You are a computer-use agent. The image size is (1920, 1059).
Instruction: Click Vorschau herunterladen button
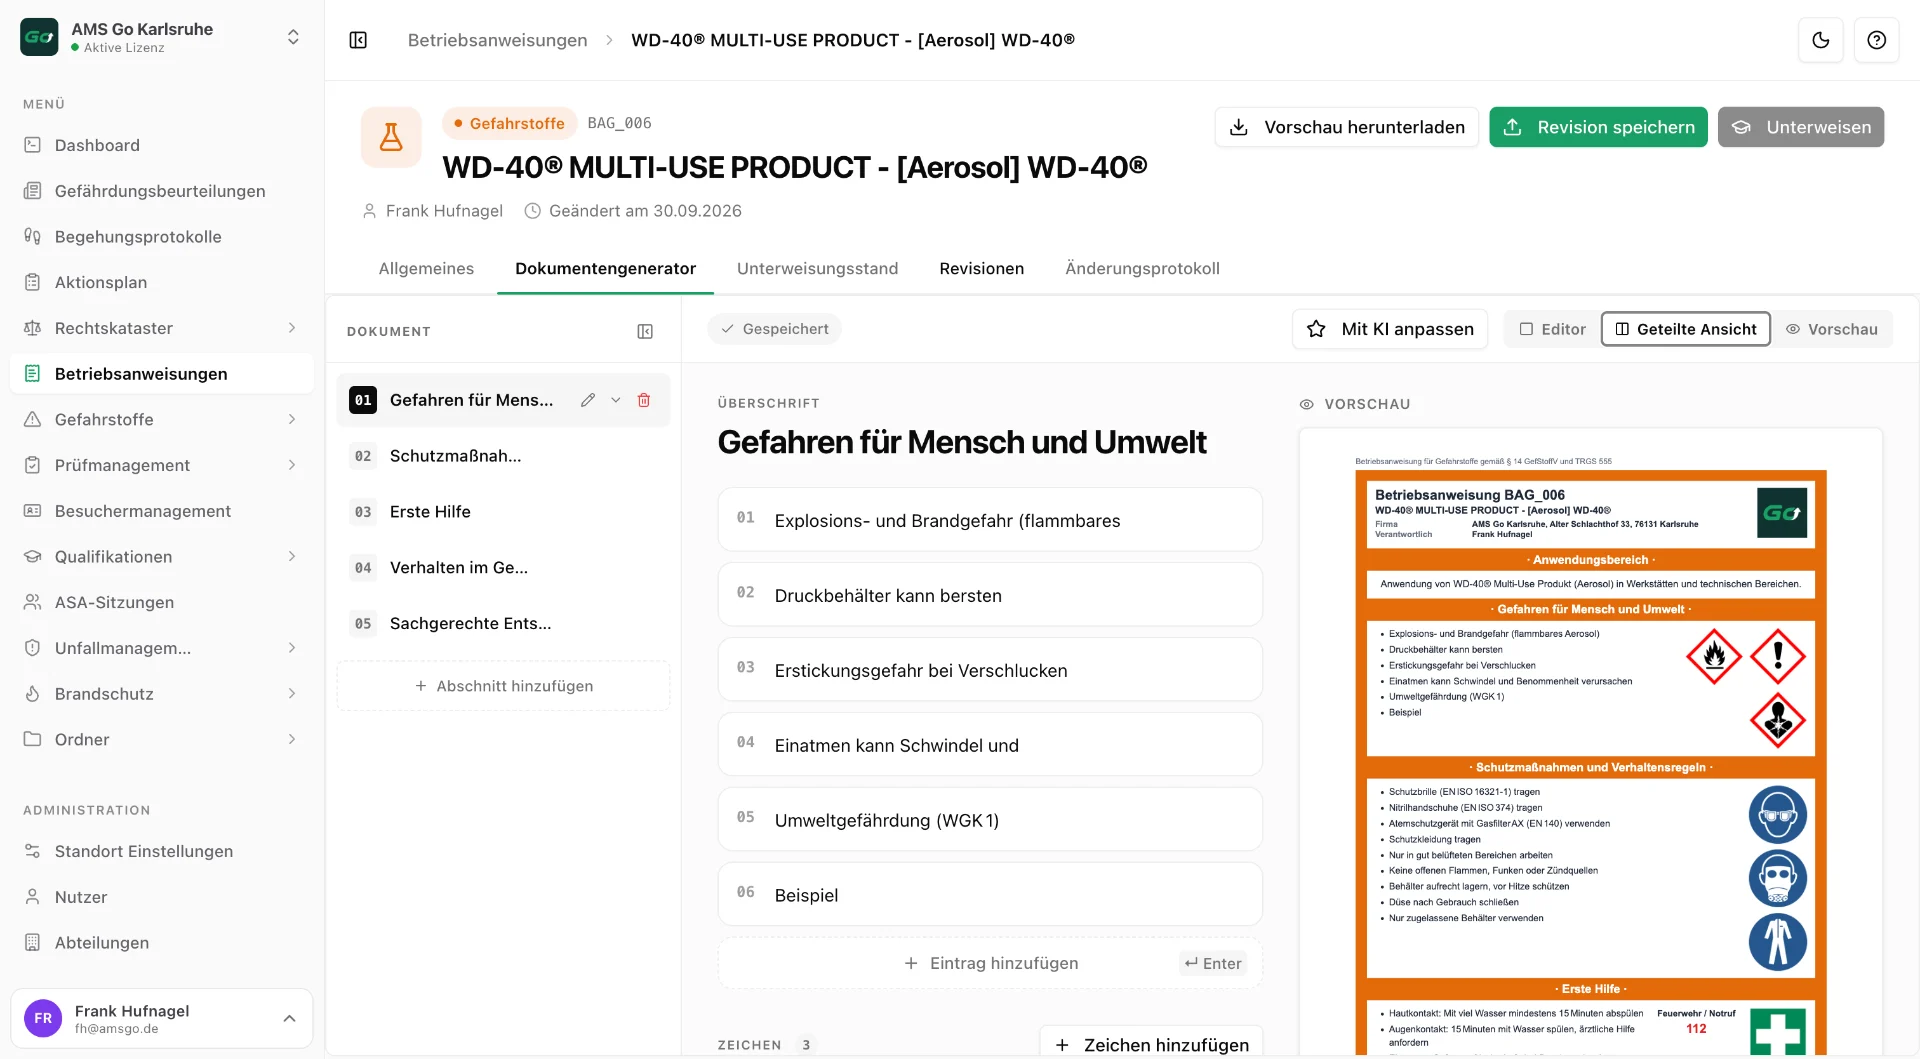pos(1346,127)
